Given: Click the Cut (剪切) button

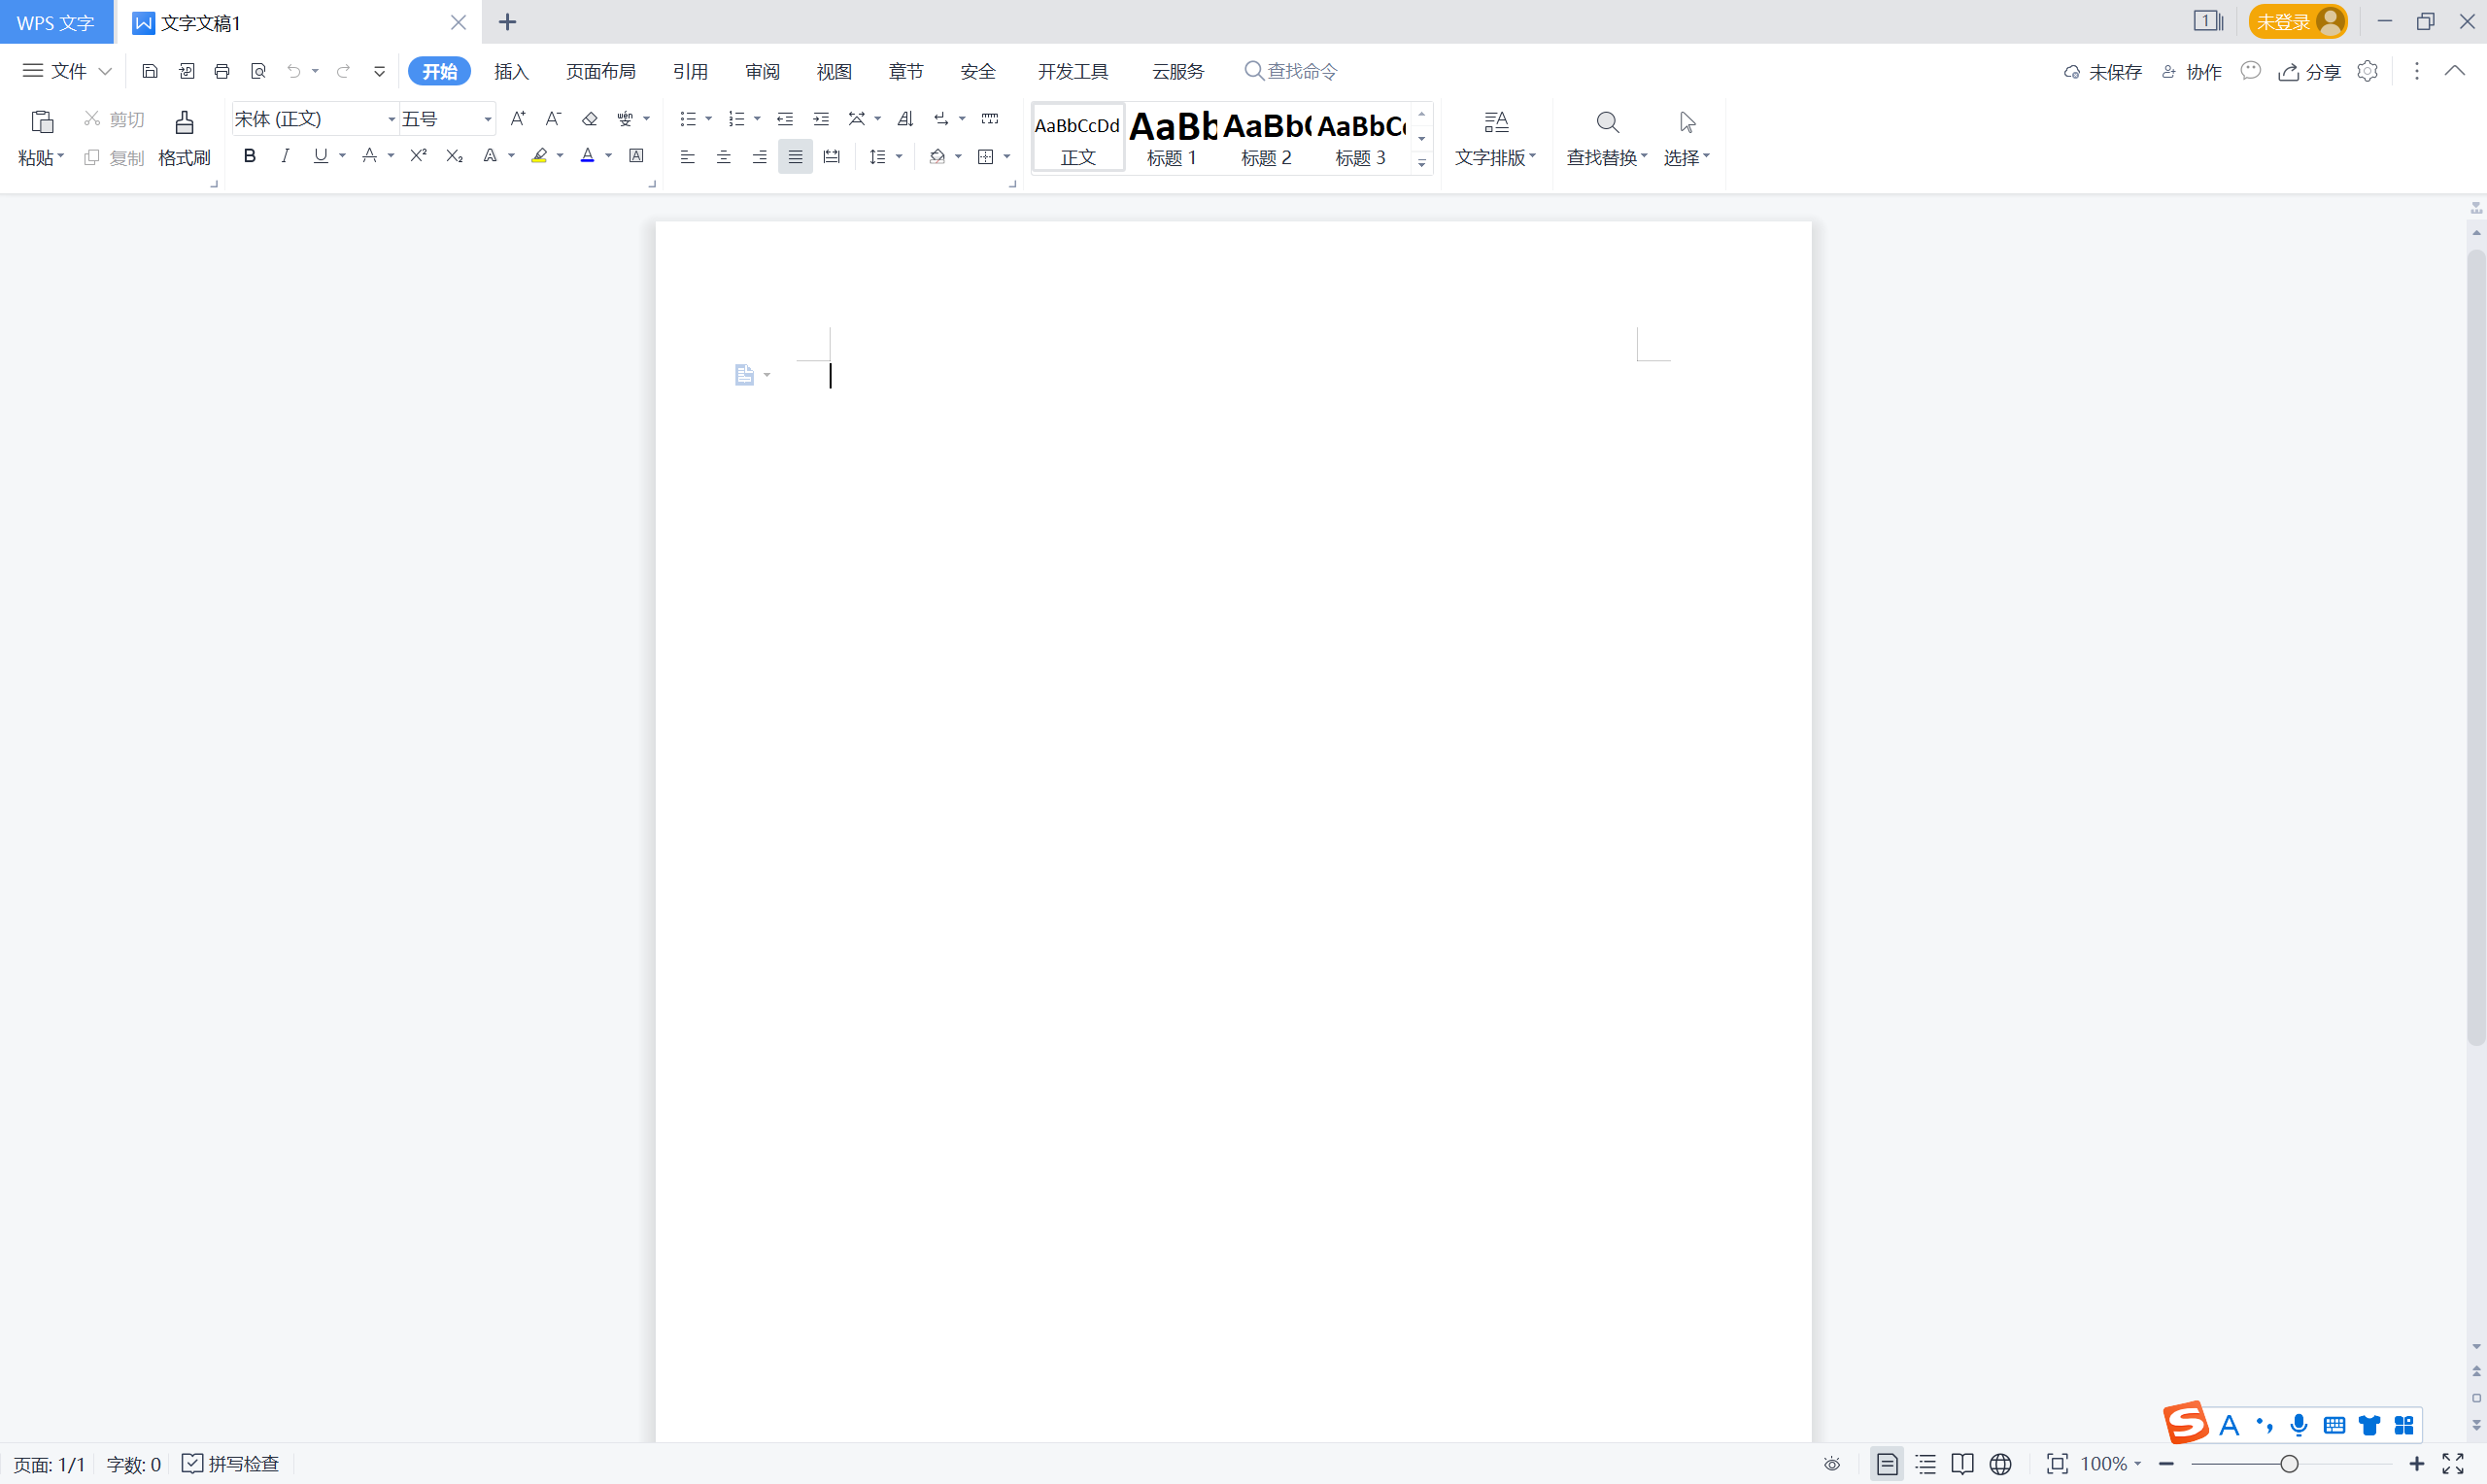Looking at the screenshot, I should (115, 119).
